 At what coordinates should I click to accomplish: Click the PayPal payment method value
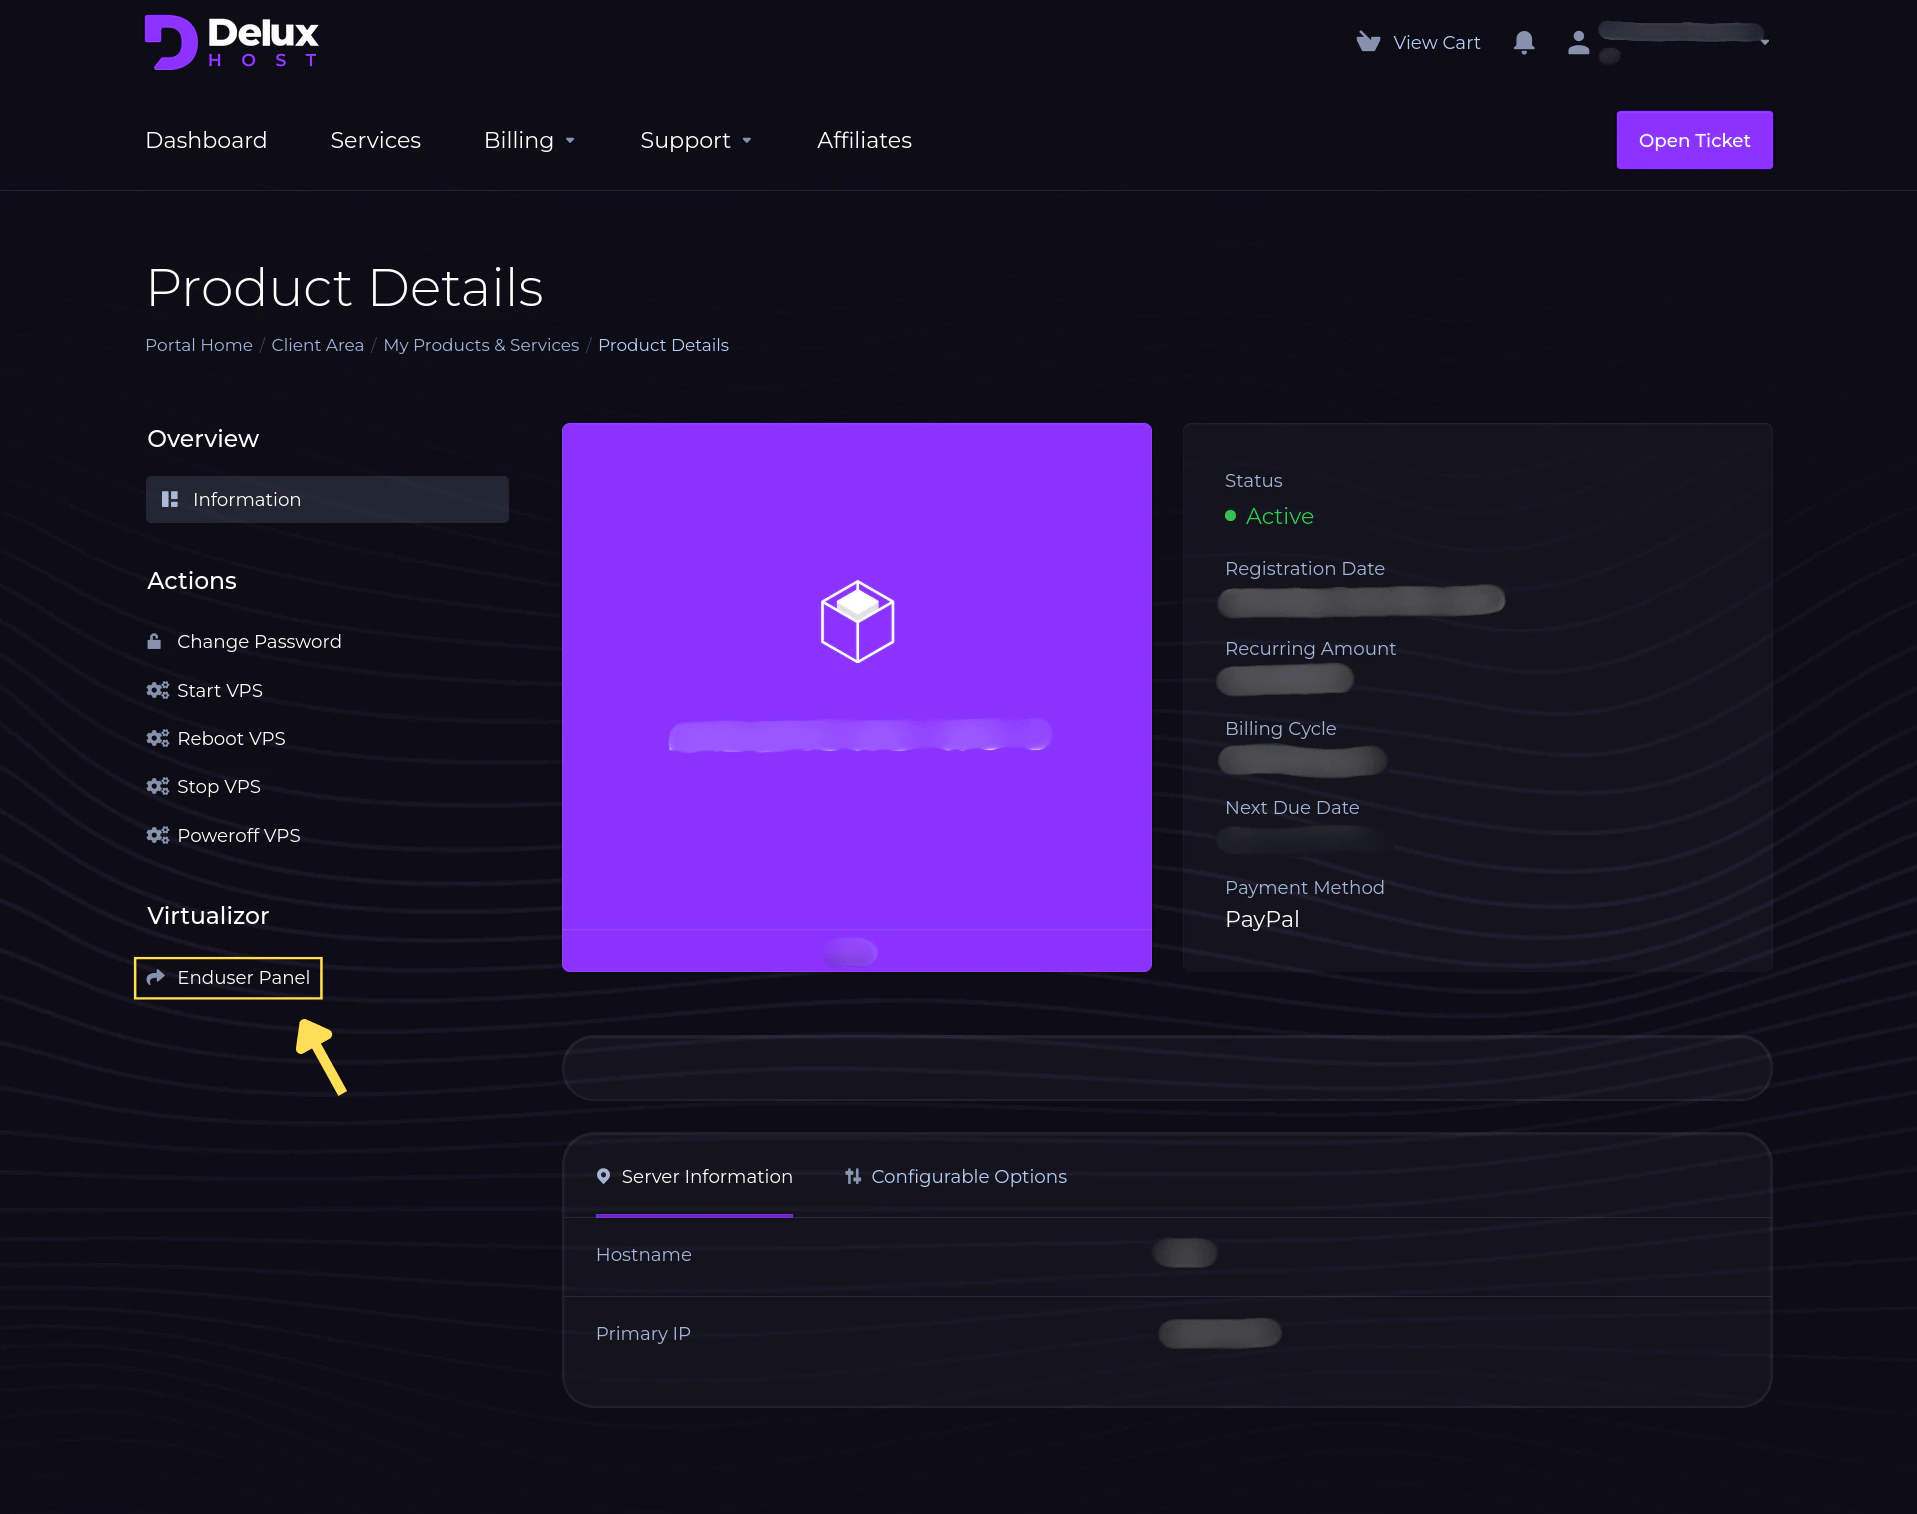coord(1262,919)
